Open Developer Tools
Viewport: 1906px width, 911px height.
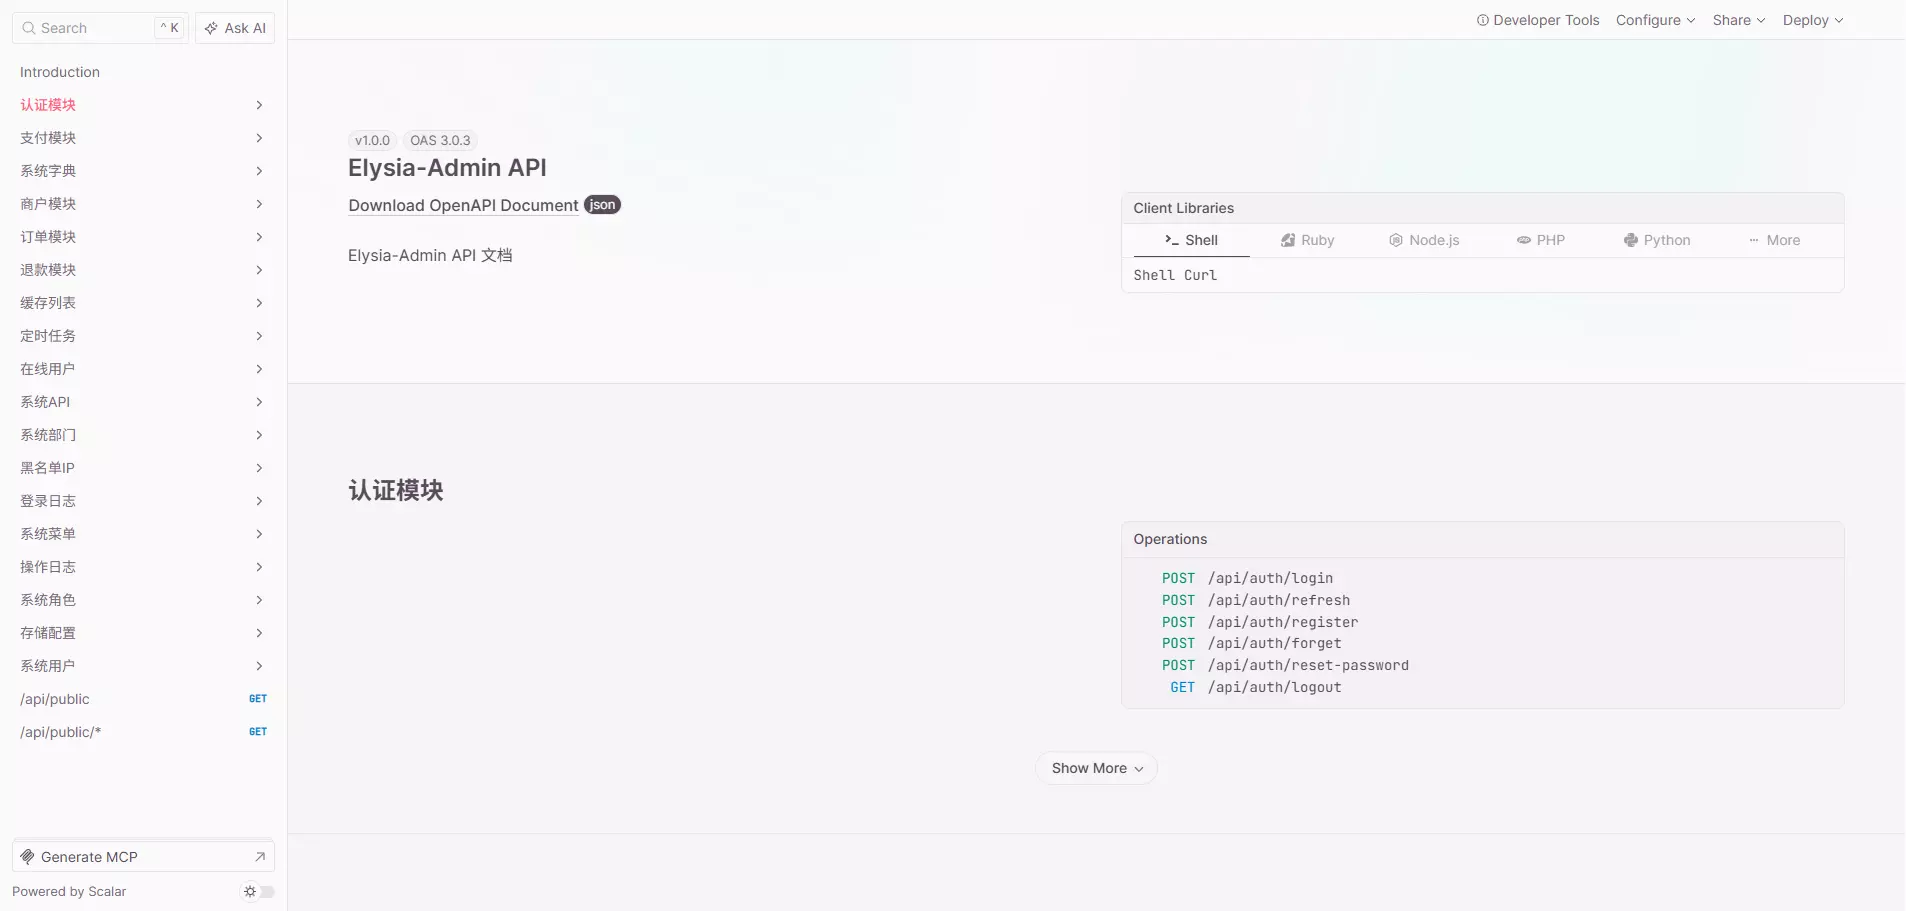(x=1538, y=20)
